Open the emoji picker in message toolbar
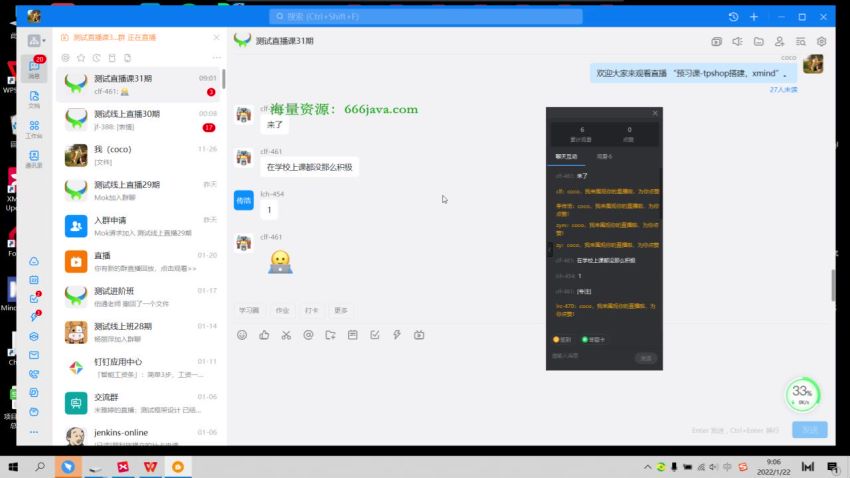 (x=242, y=335)
